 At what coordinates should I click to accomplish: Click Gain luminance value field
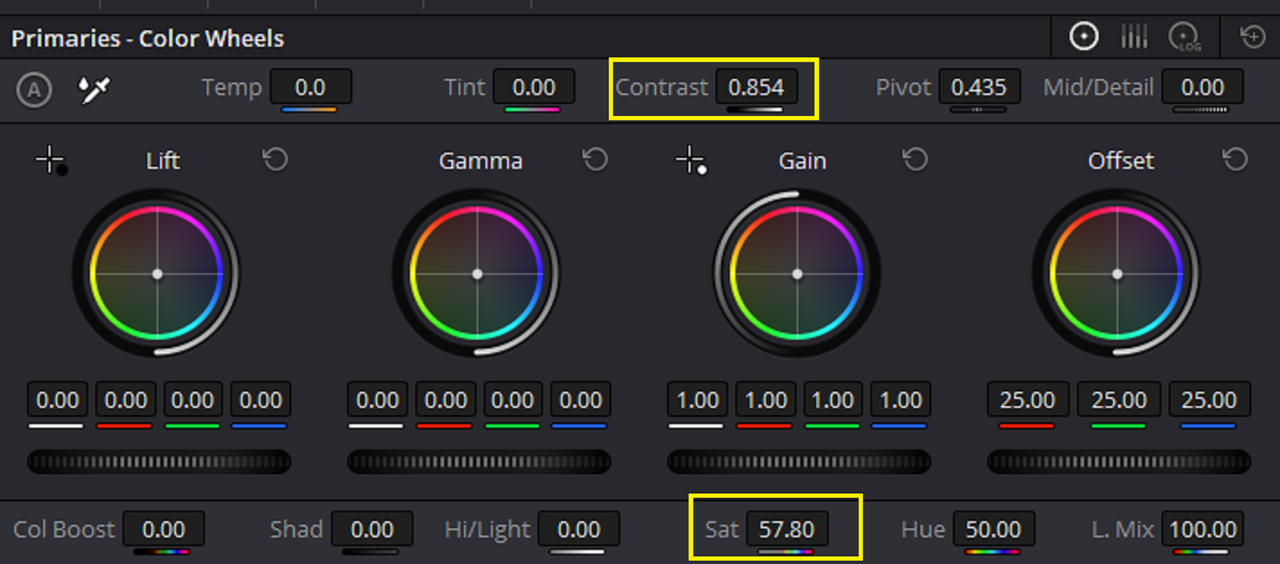(698, 400)
